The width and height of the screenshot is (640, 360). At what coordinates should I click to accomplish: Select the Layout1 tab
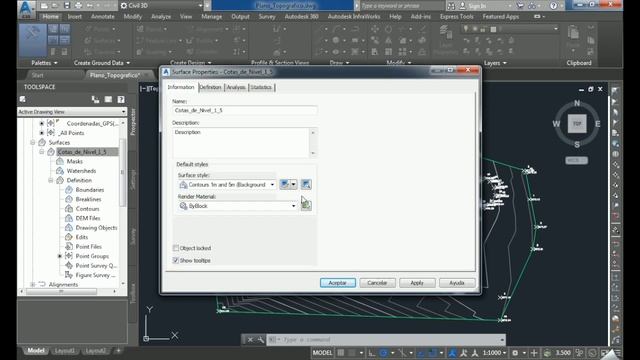64,351
